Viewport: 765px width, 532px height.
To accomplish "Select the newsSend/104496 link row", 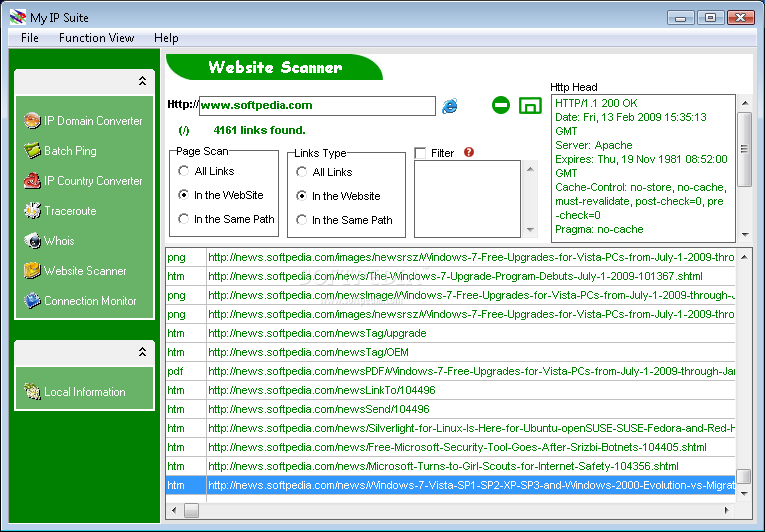I will 450,409.
